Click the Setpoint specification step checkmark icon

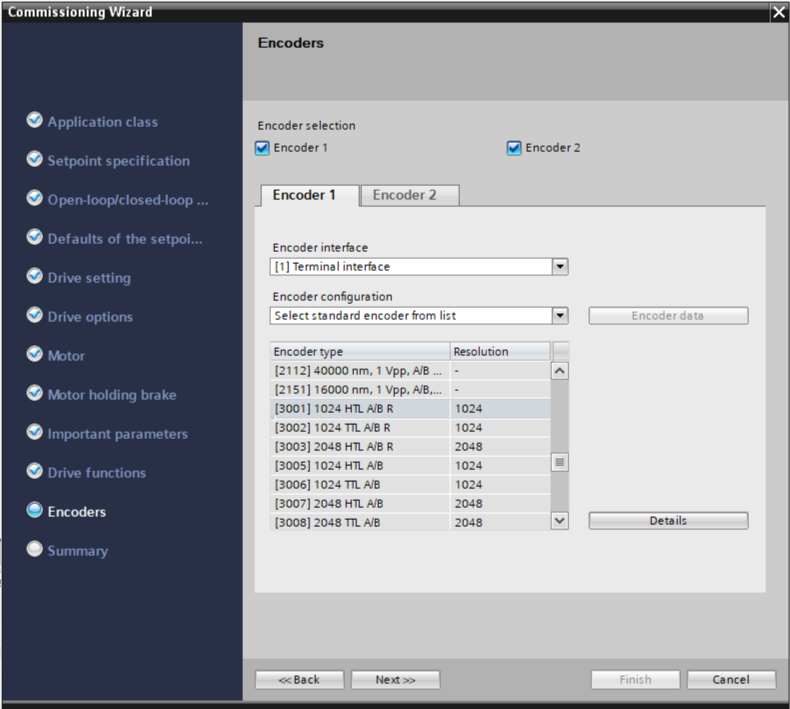[35, 160]
